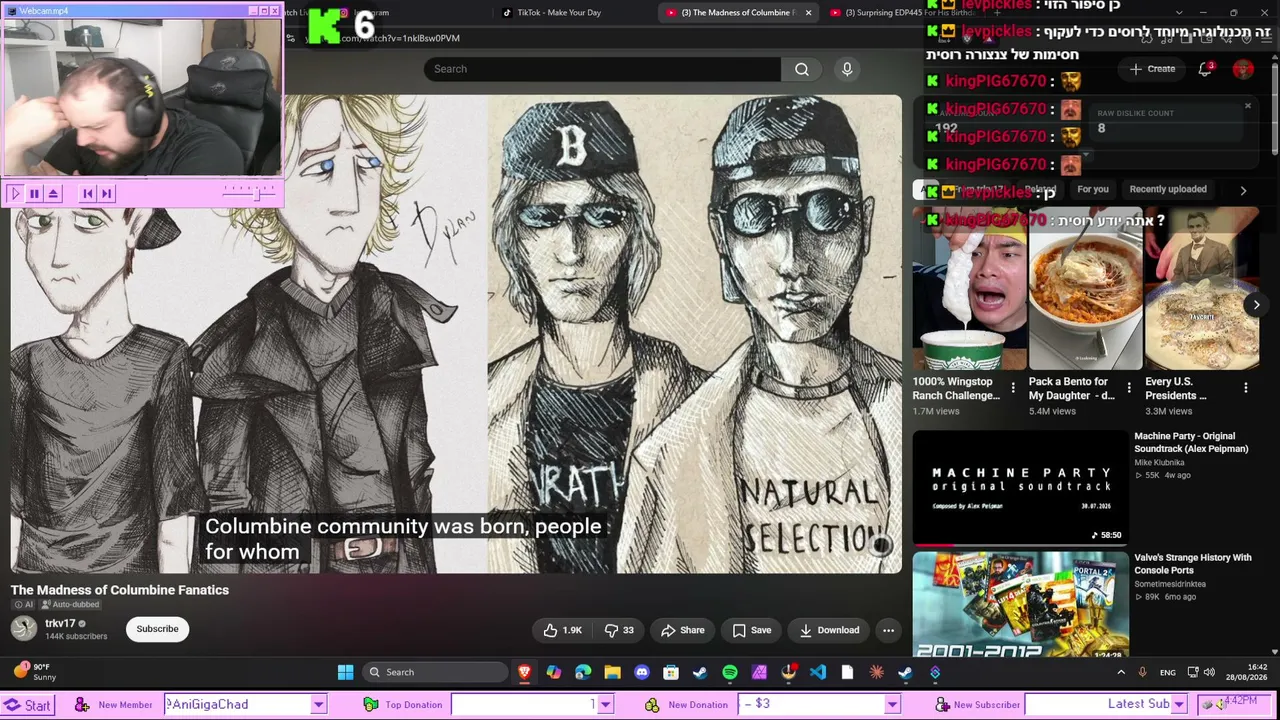Image resolution: width=1280 pixels, height=720 pixels.
Task: Expand the New Member dropdown
Action: tap(318, 705)
